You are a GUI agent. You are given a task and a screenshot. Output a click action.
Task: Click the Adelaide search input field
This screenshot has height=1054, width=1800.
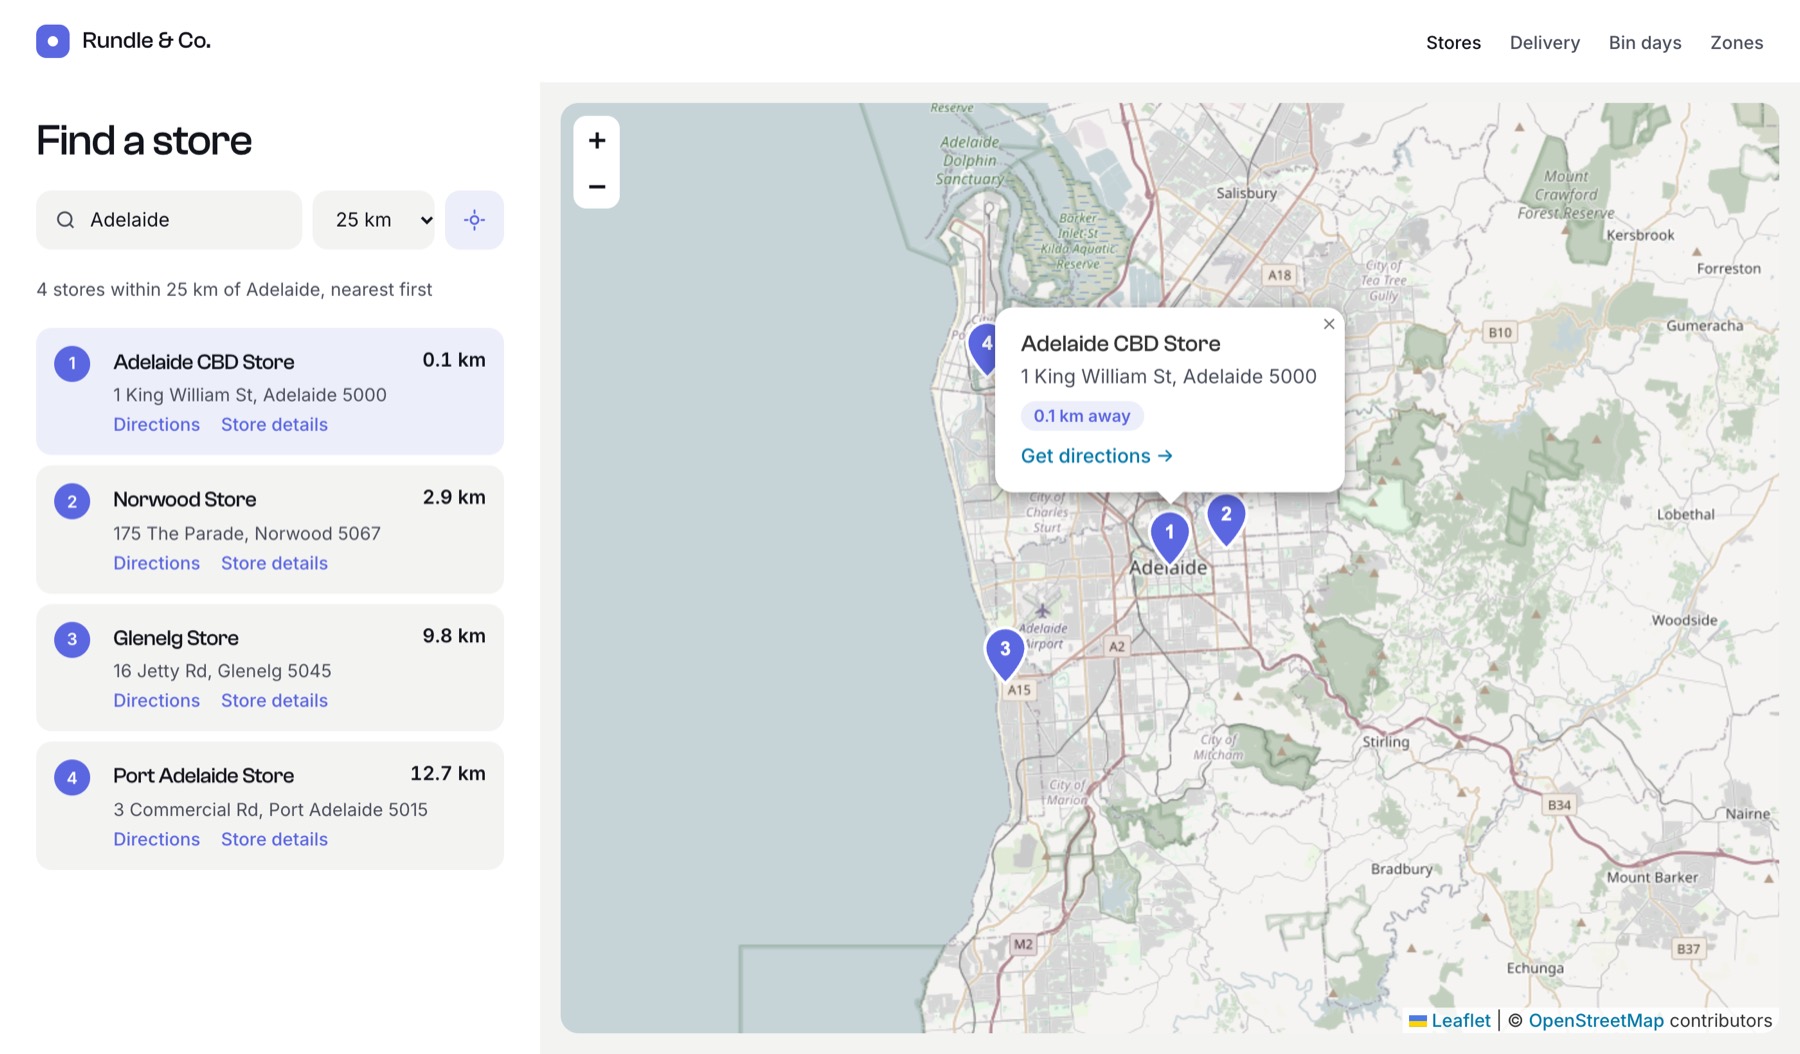pos(169,220)
